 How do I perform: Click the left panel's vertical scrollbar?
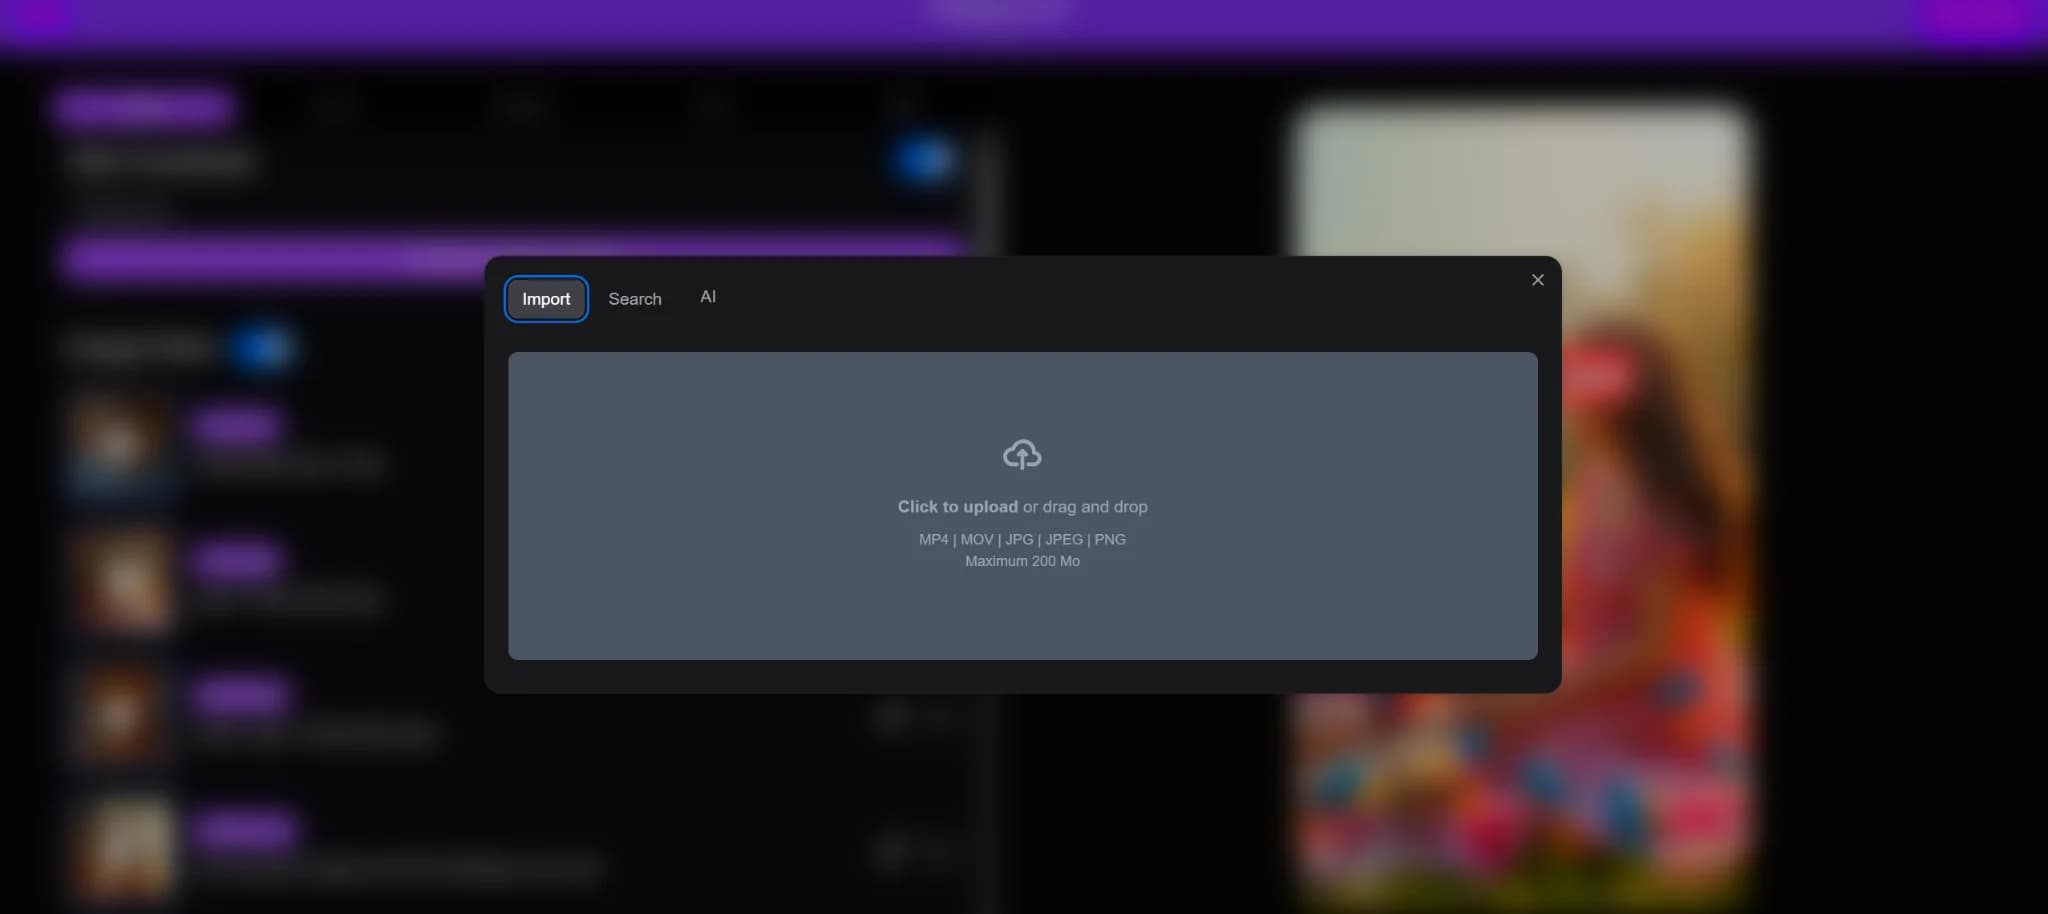(x=988, y=190)
